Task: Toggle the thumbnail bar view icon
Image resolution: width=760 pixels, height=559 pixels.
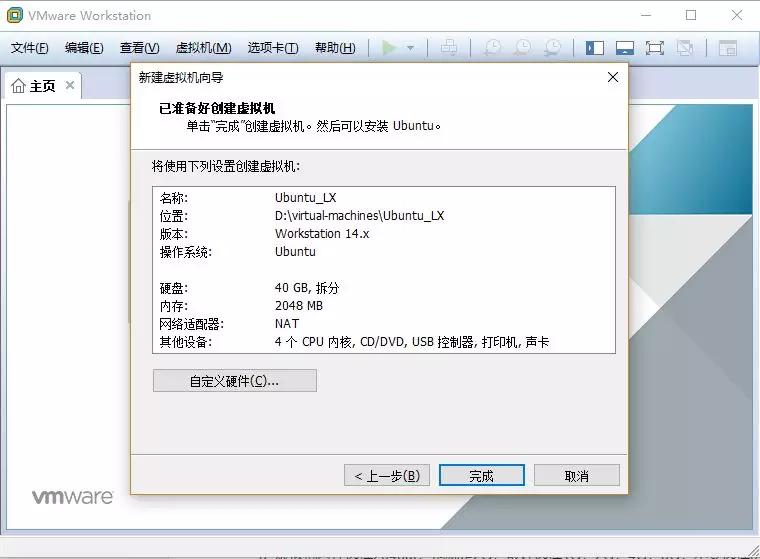Action: pos(625,48)
